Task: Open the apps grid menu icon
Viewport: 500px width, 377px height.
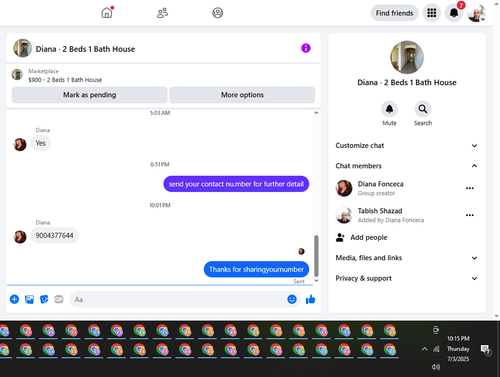Action: (432, 13)
